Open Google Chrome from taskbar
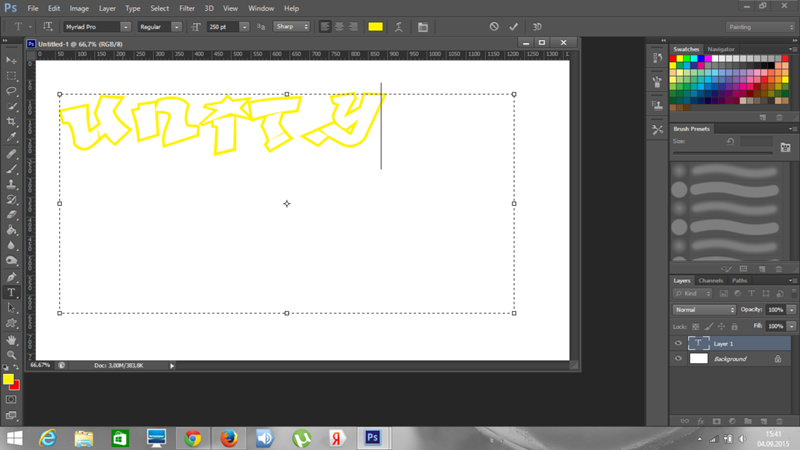The width and height of the screenshot is (800, 450). click(x=193, y=438)
